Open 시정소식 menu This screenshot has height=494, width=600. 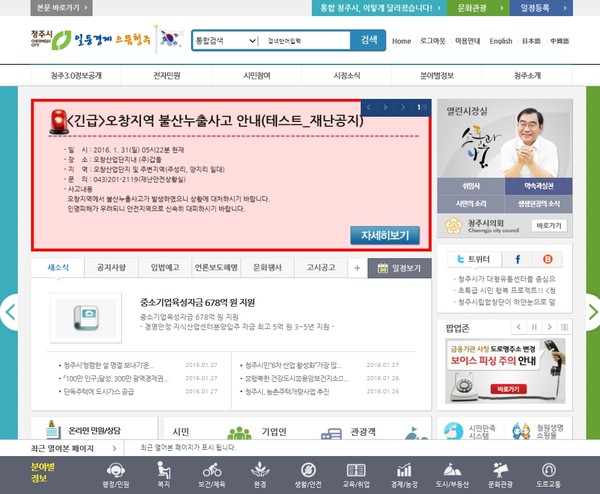point(347,75)
